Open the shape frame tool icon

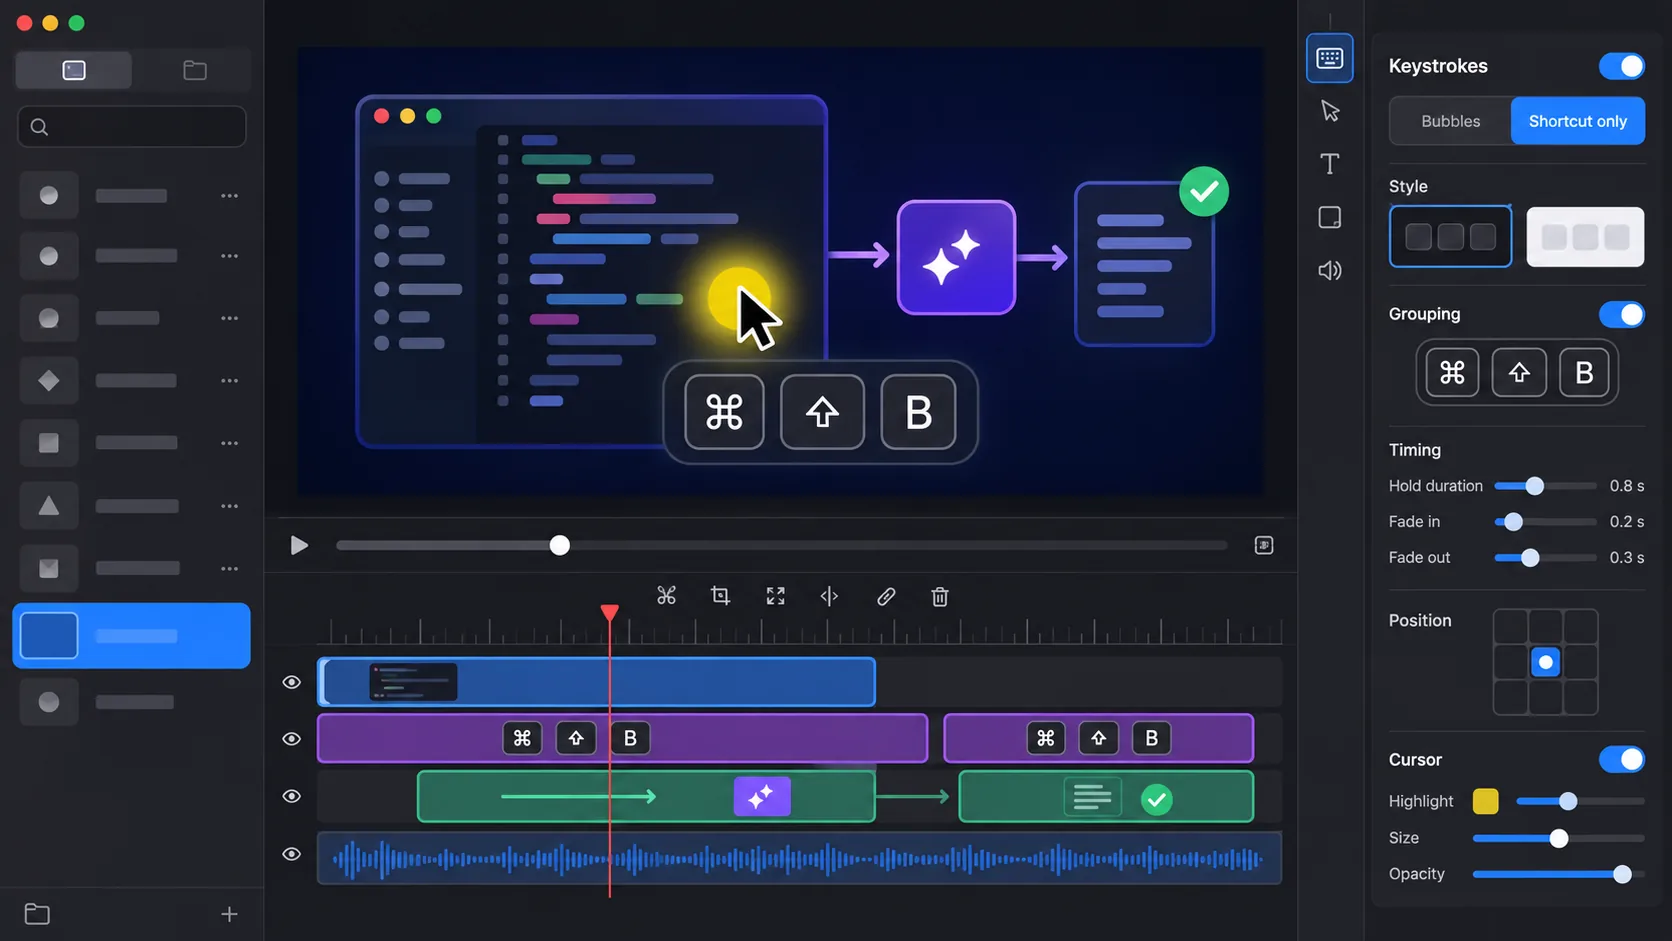pyautogui.click(x=1329, y=217)
